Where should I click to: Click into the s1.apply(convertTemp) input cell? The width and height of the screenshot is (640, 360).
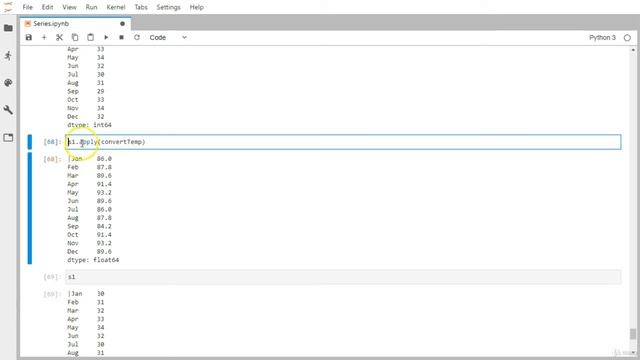pyautogui.click(x=343, y=142)
